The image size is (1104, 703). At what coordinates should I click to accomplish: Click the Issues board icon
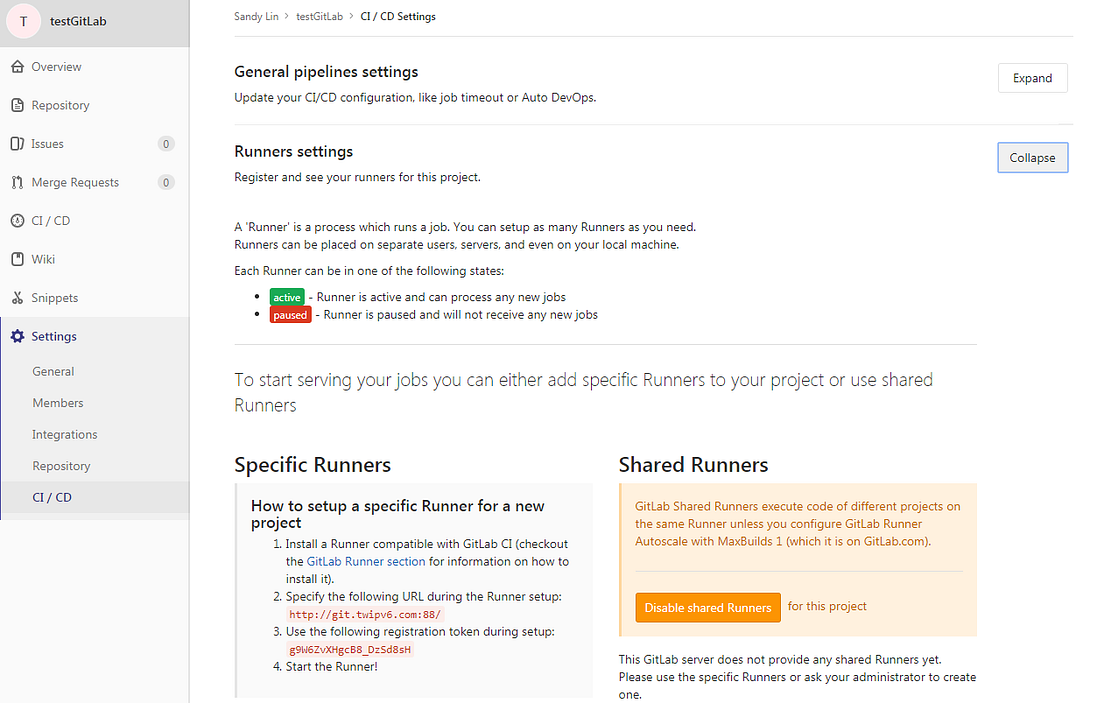click(x=18, y=144)
